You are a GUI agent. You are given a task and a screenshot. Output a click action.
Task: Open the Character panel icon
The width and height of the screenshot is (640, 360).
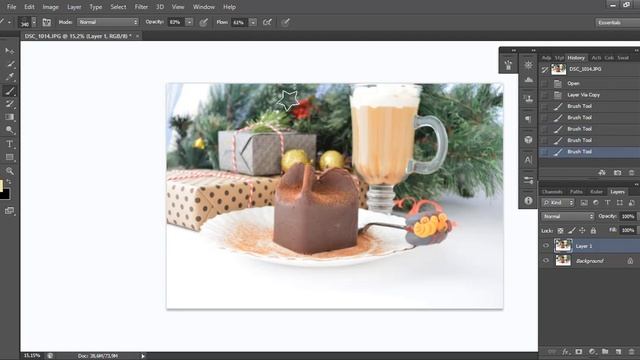click(x=528, y=160)
